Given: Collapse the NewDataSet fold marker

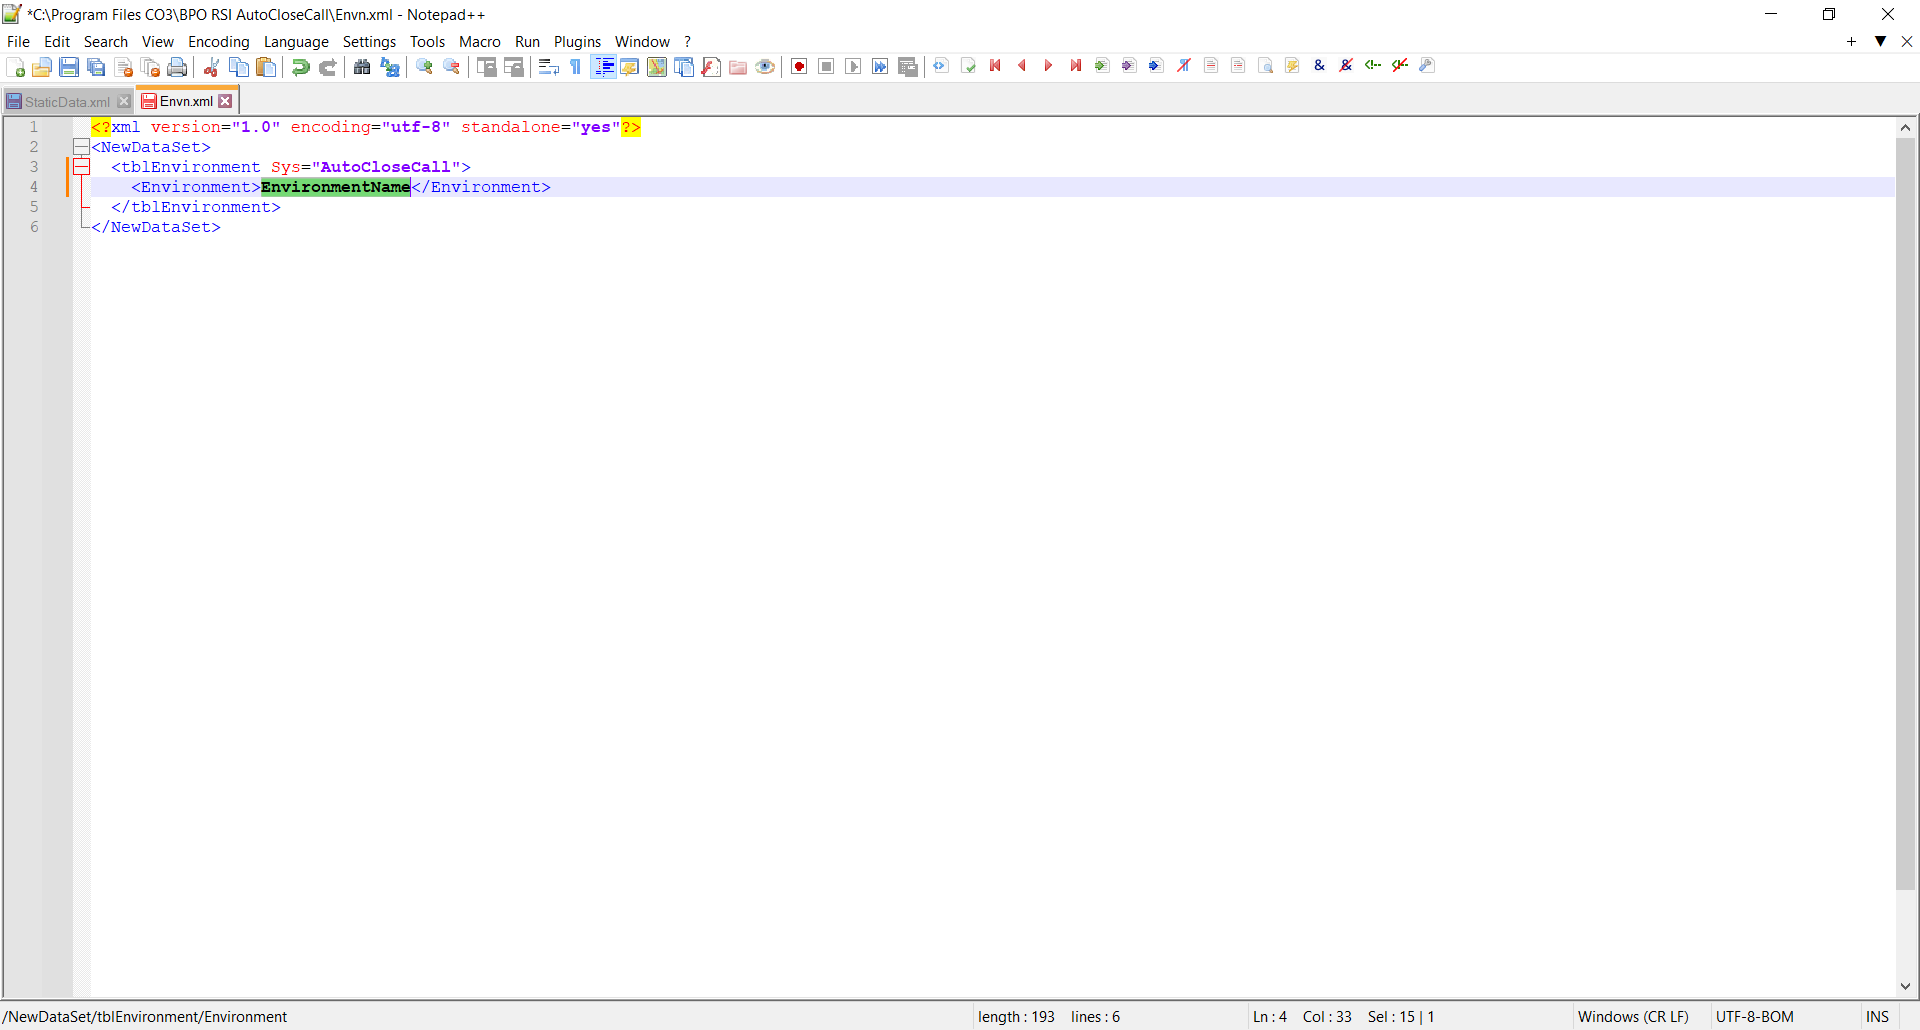Looking at the screenshot, I should (82, 147).
